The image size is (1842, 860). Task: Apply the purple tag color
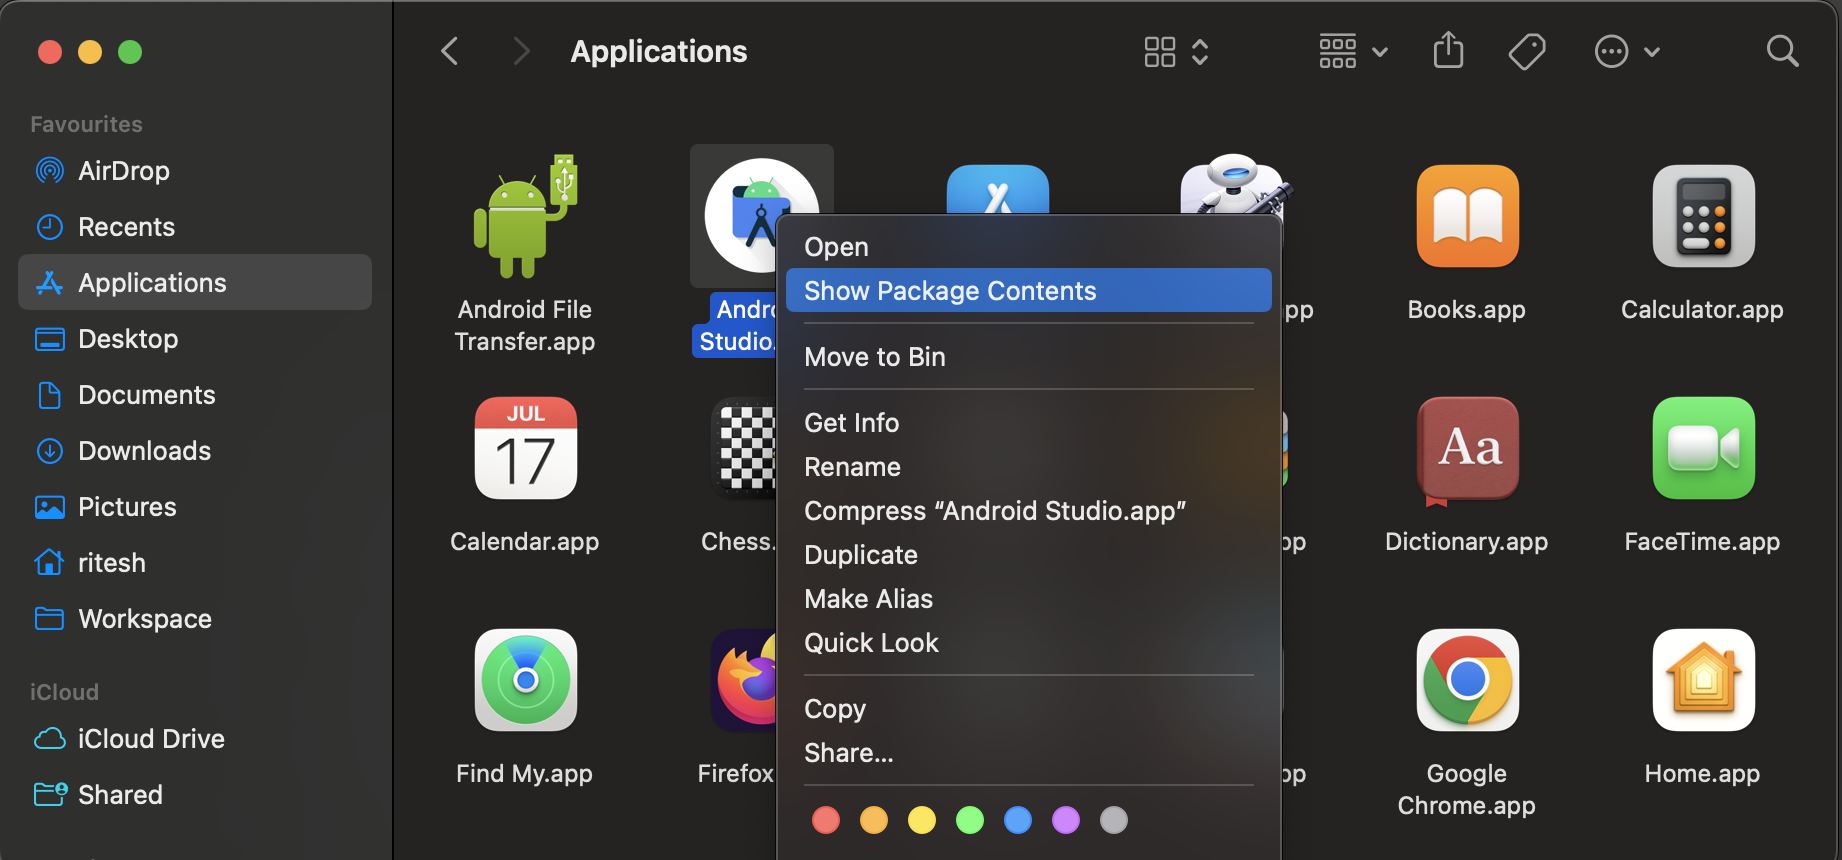(1066, 820)
